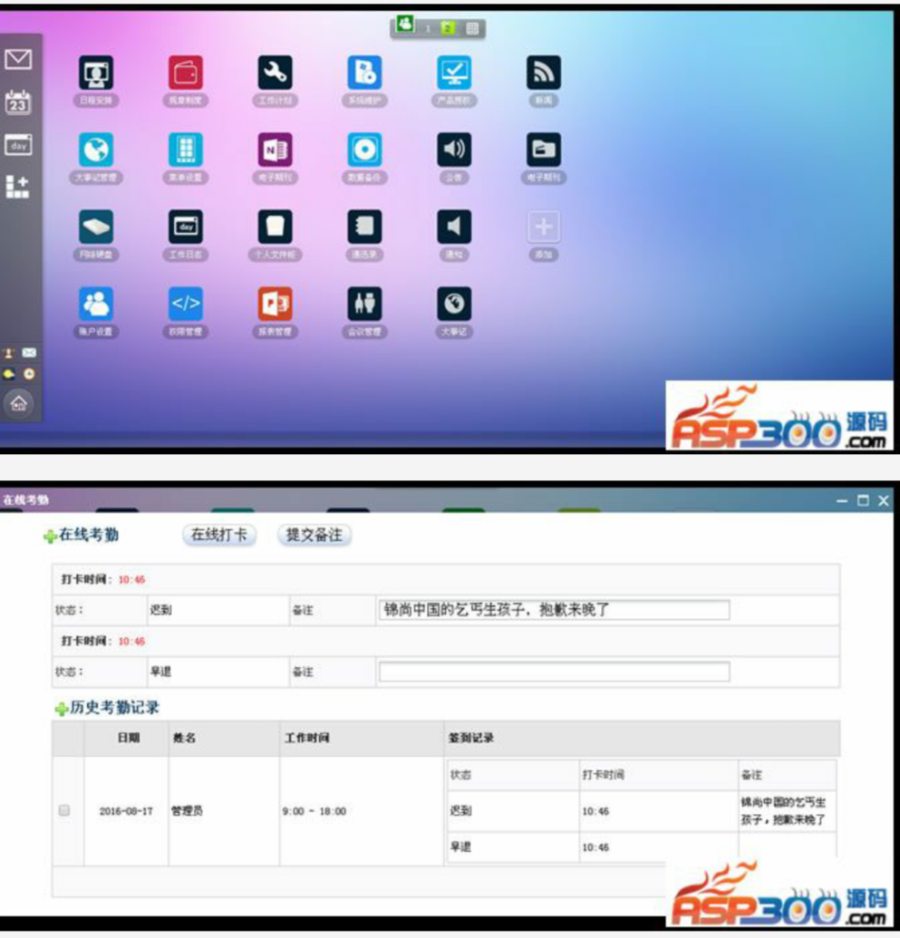Viewport: 900px width, 938px height.
Task: Open mail envelope in left sidebar
Action: point(19,59)
